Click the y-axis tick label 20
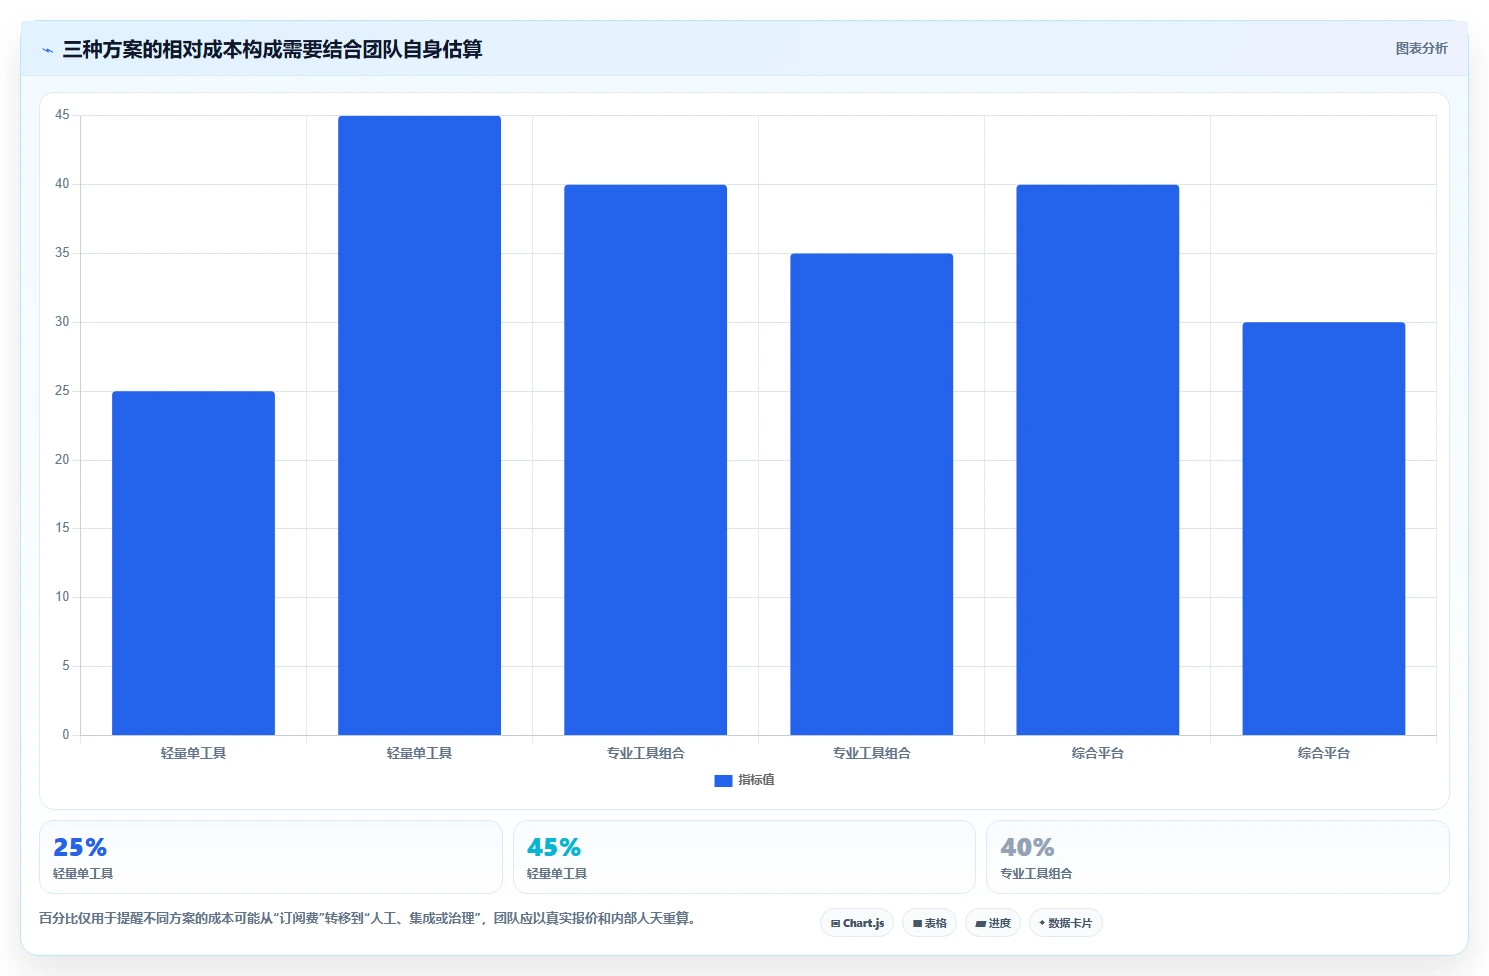 pyautogui.click(x=62, y=460)
